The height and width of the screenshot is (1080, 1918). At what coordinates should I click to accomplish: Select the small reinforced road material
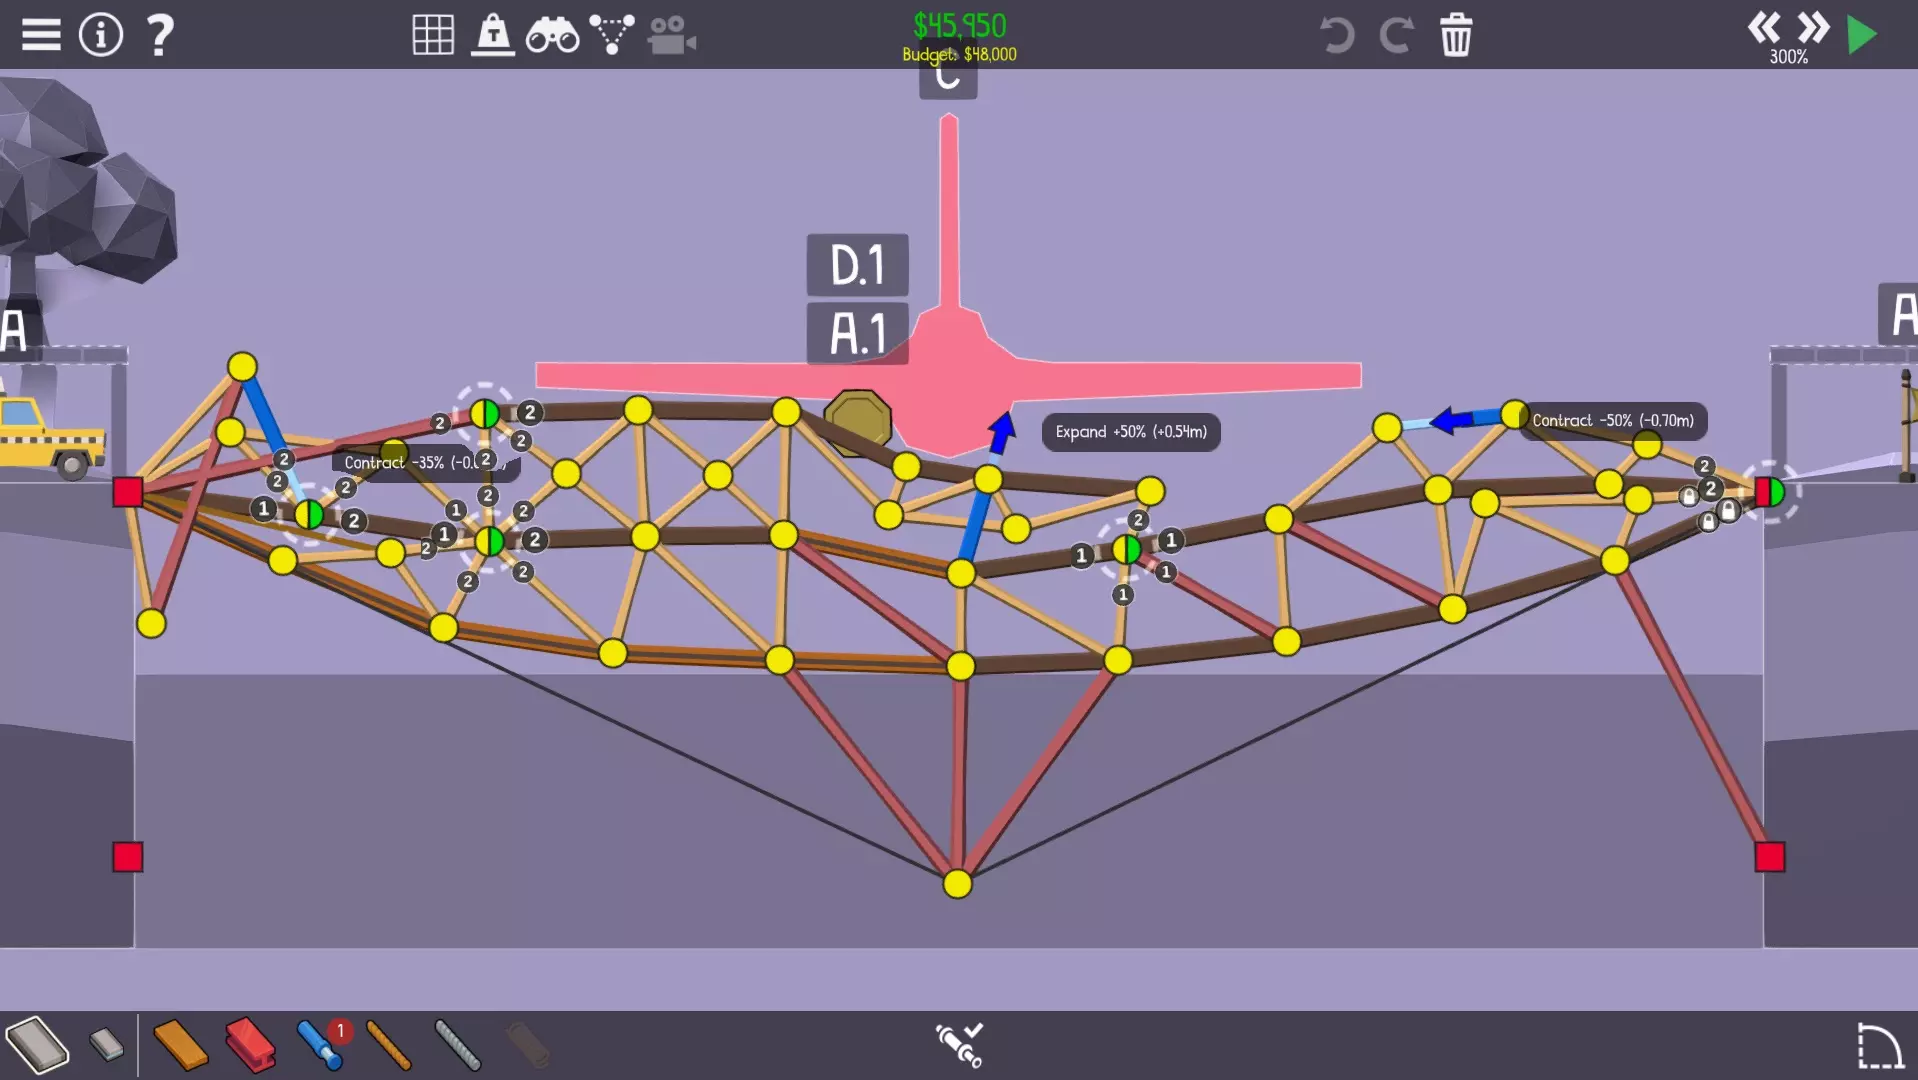(106, 1045)
